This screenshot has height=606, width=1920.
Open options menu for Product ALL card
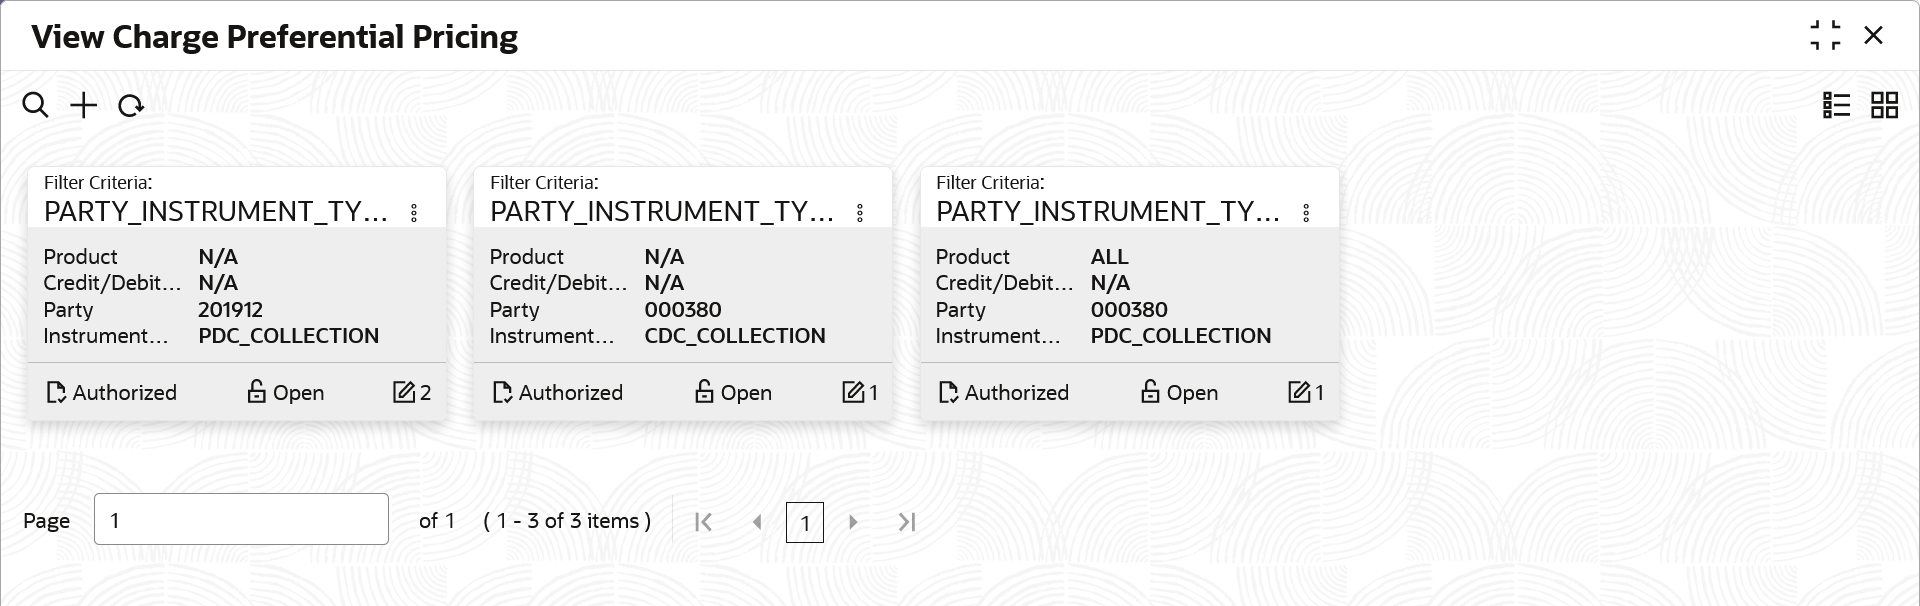(1306, 213)
